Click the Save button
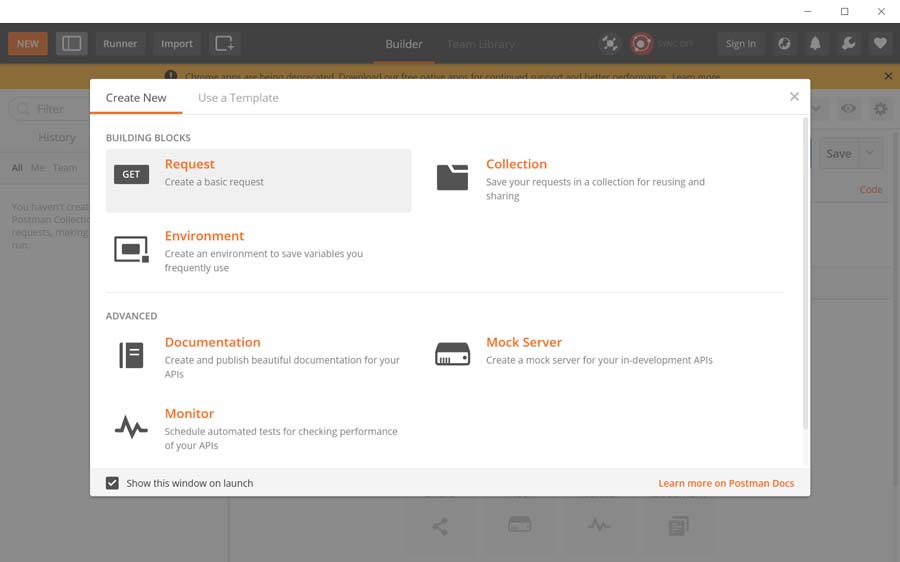This screenshot has height=562, width=900. pos(839,153)
